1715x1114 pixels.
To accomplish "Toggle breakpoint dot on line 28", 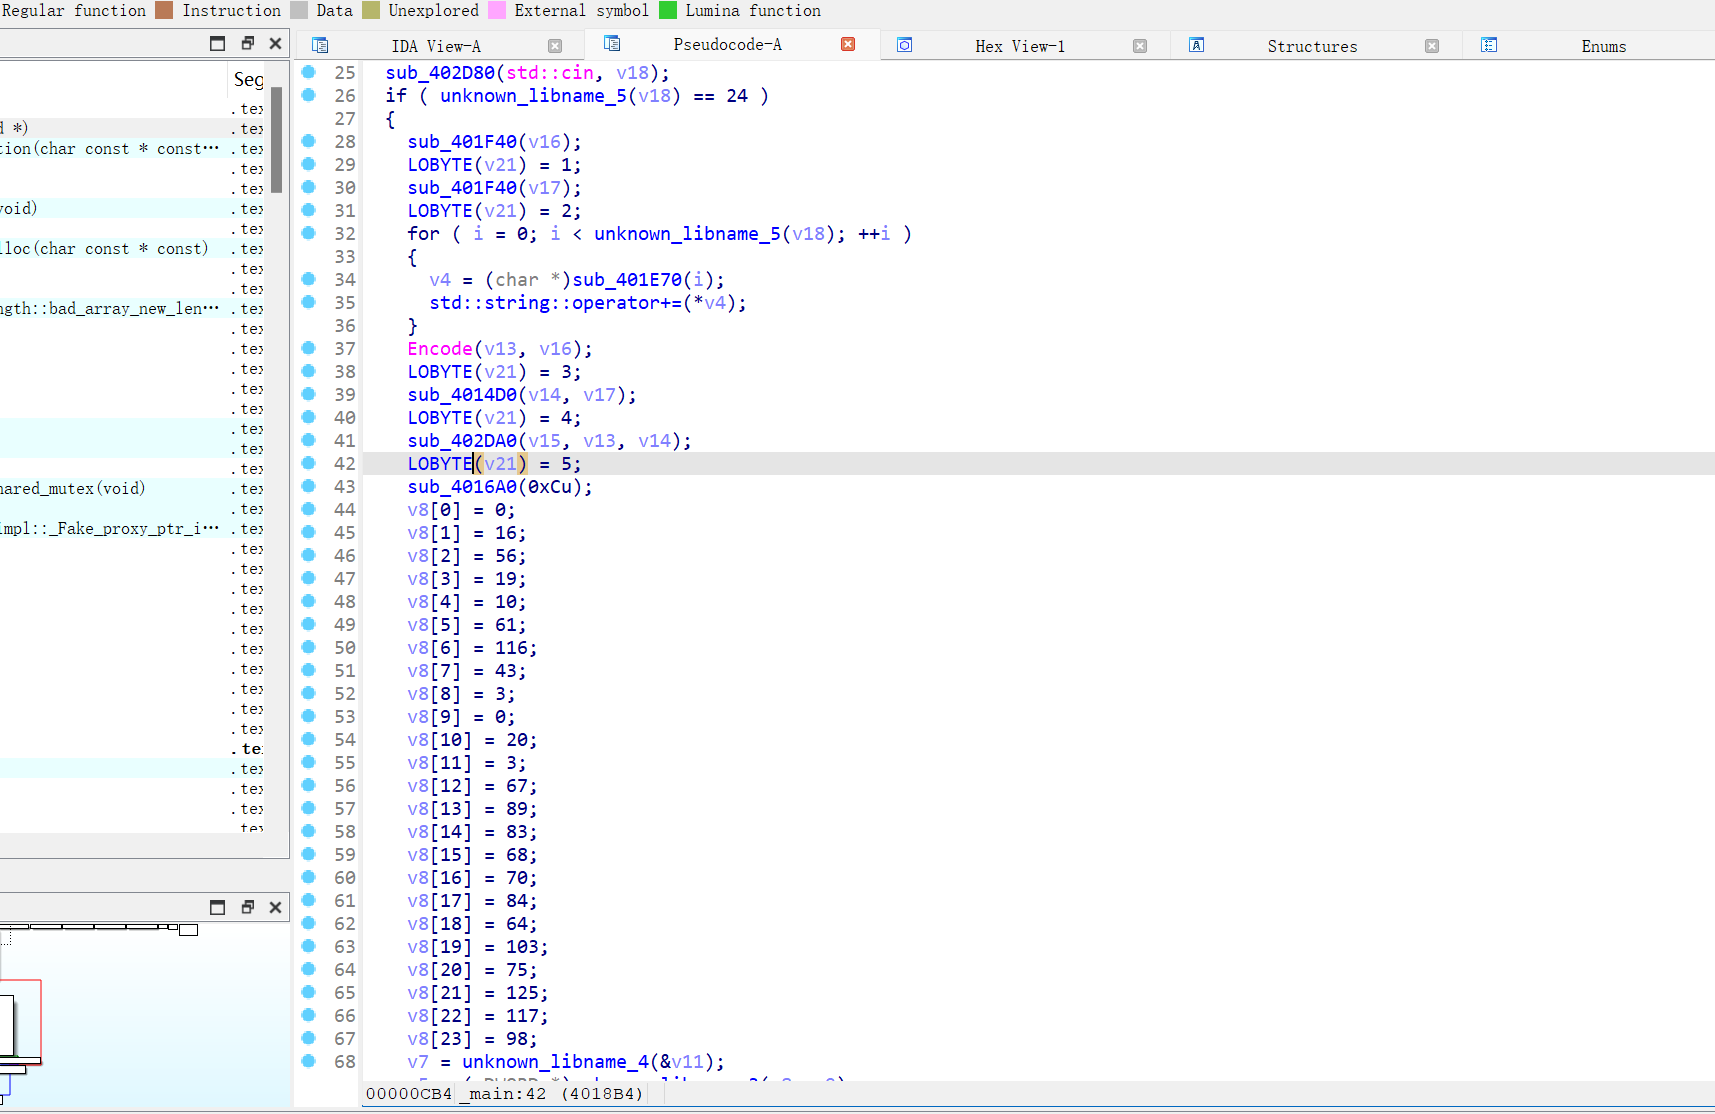I will point(309,141).
